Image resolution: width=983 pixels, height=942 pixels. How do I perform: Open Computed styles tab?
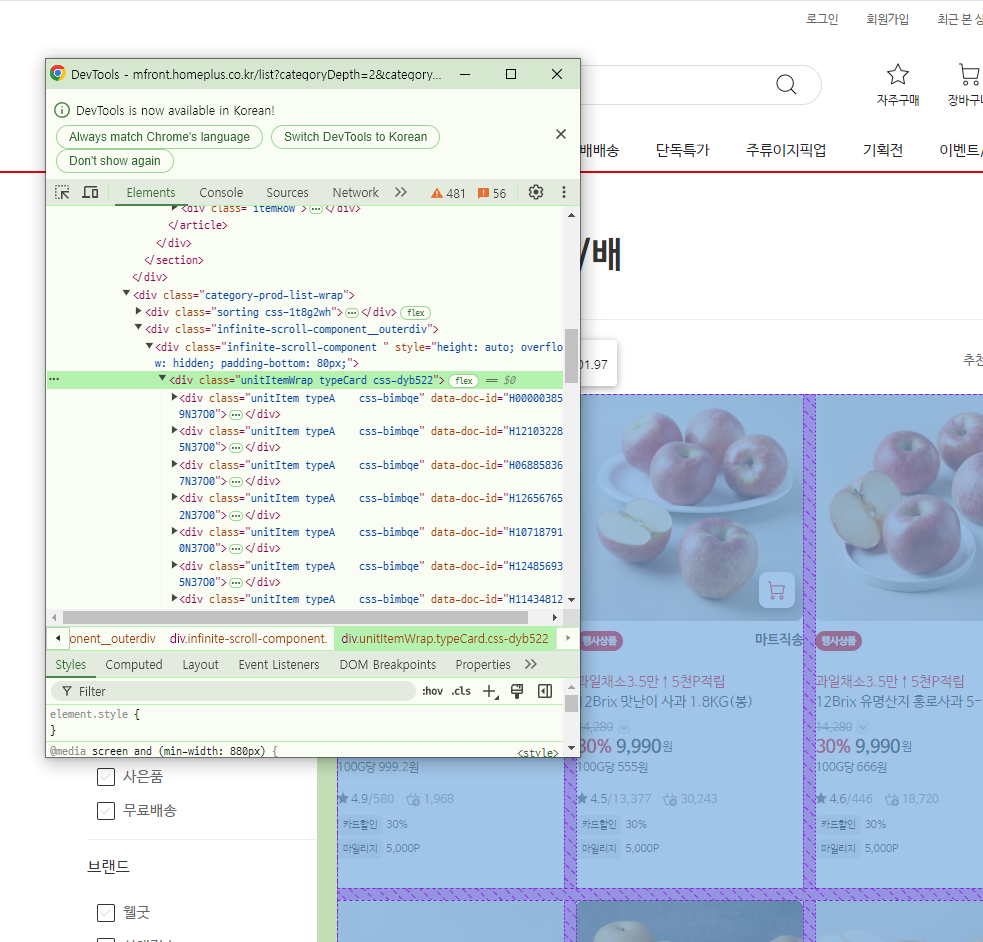pos(134,664)
